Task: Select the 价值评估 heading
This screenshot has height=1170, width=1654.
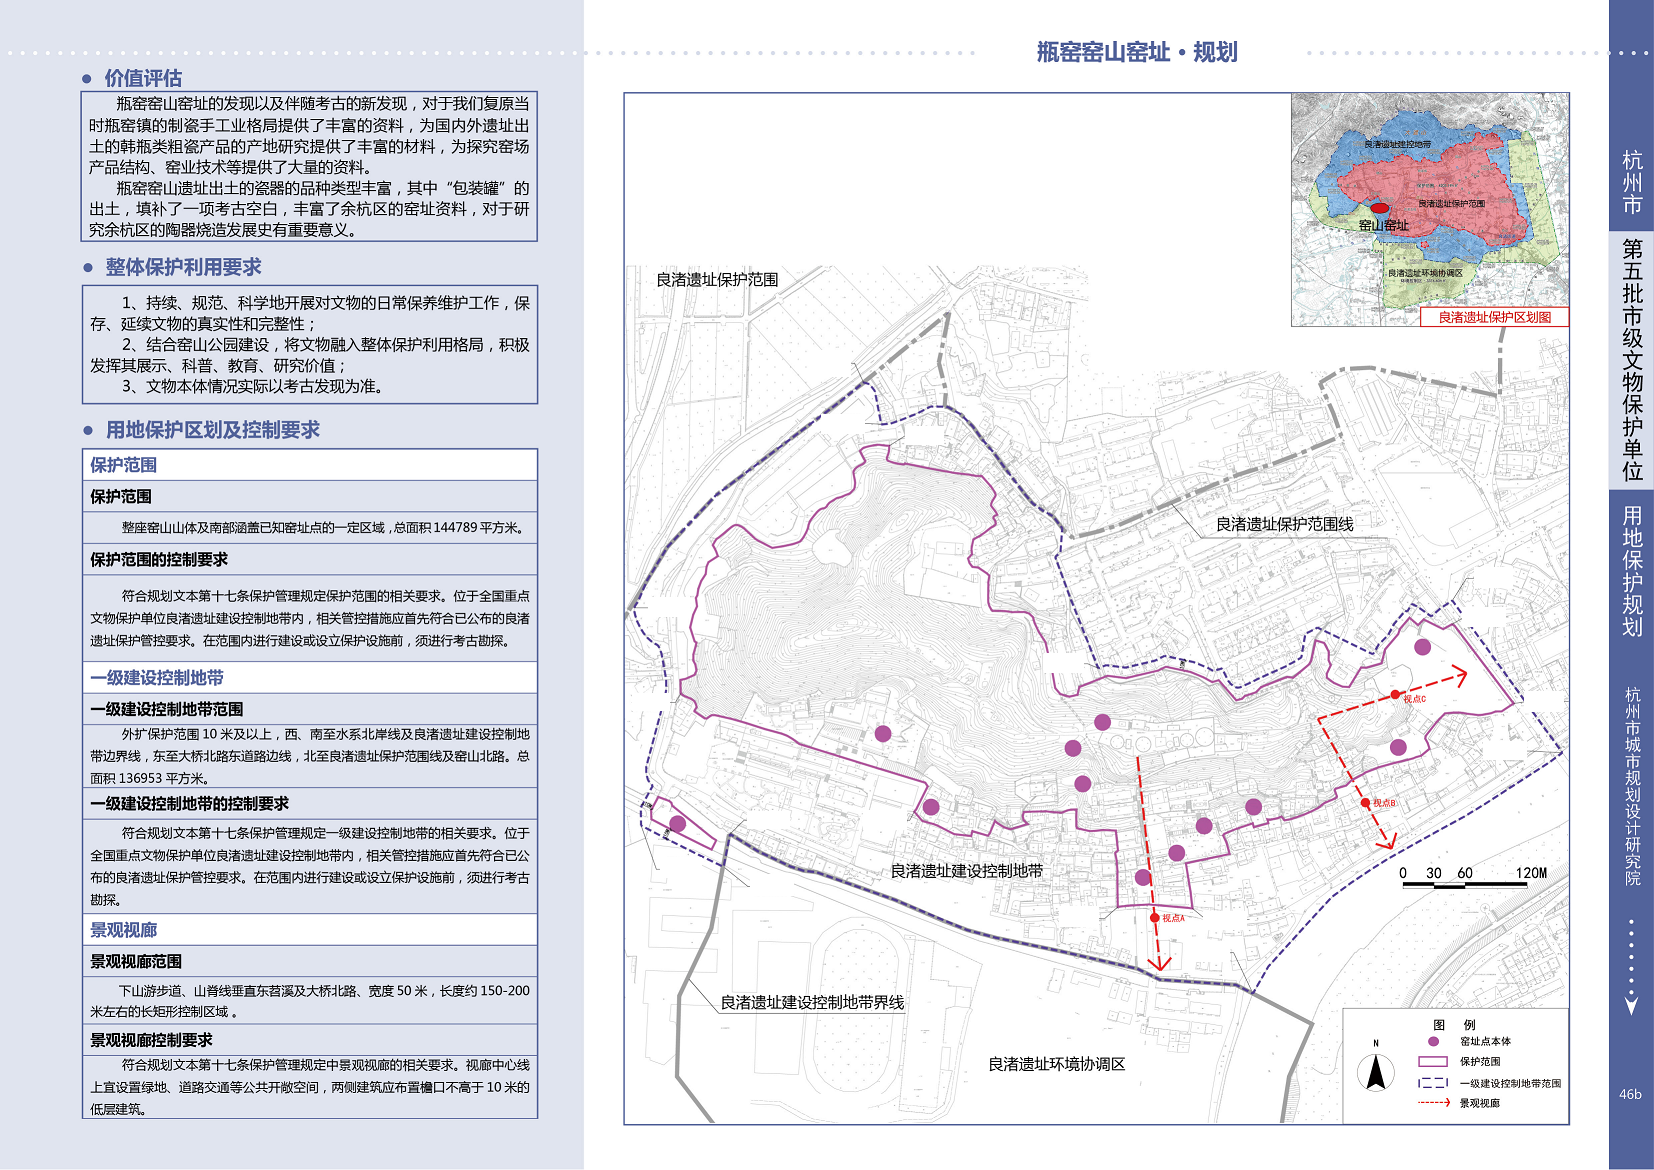Action: point(143,78)
